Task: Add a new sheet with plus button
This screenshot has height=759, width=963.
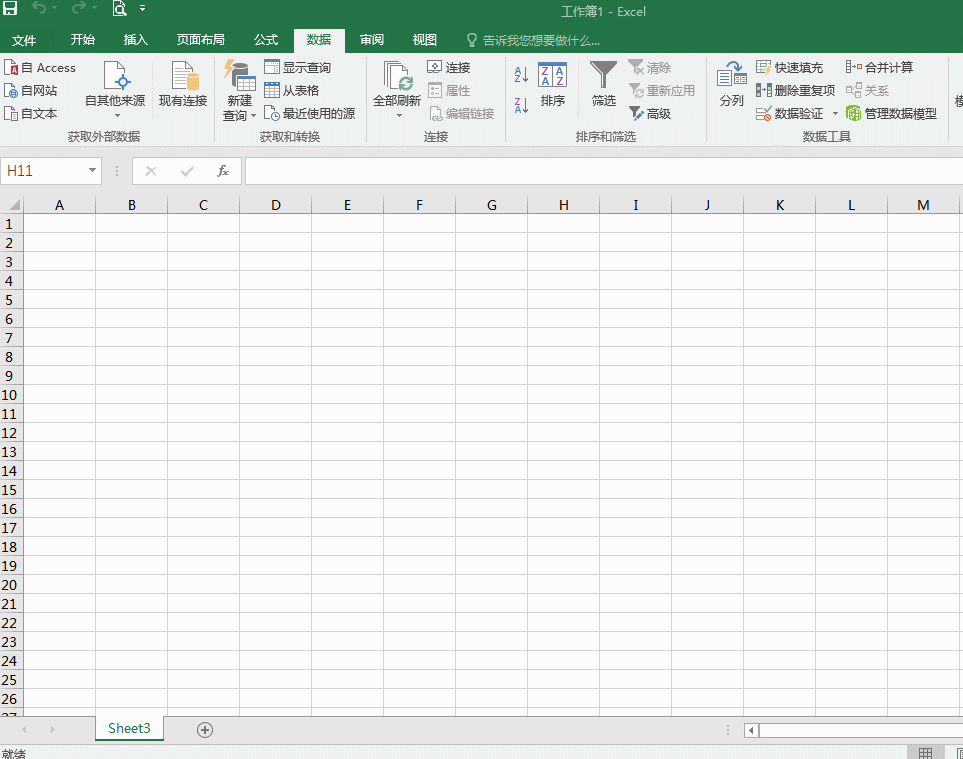Action: click(205, 730)
